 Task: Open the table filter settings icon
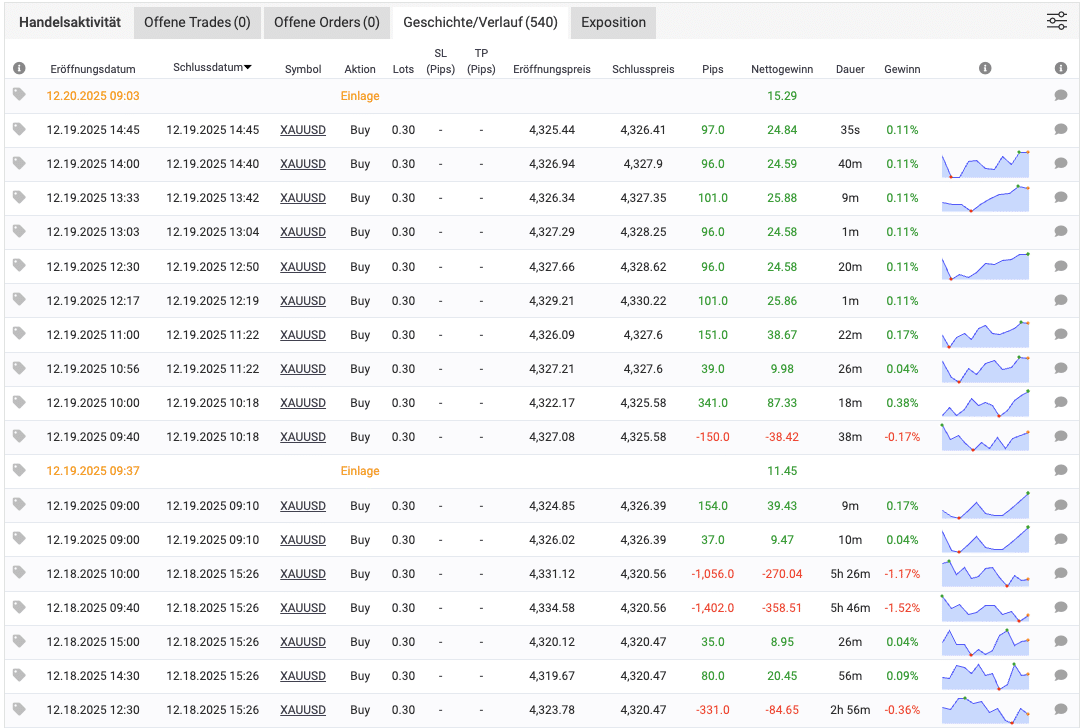pos(1057,21)
